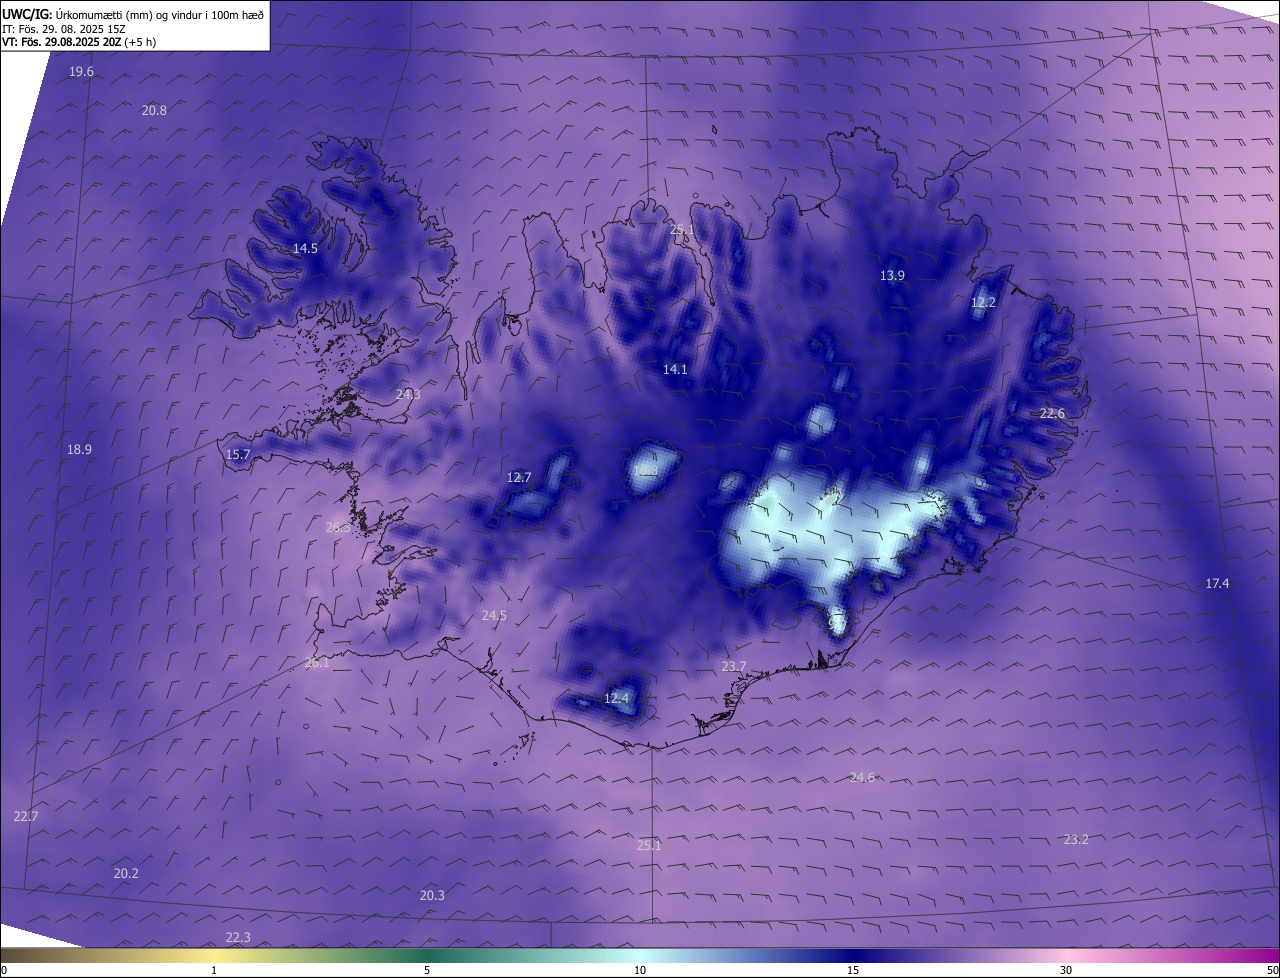Click the '10' tick on the colour scale
Viewport: 1280px width, 978px height.
click(640, 970)
